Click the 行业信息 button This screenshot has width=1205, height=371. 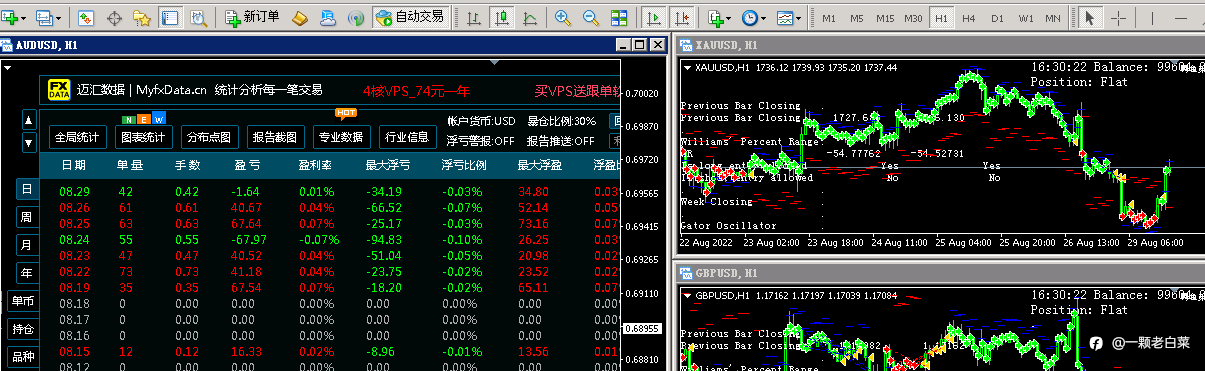408,137
